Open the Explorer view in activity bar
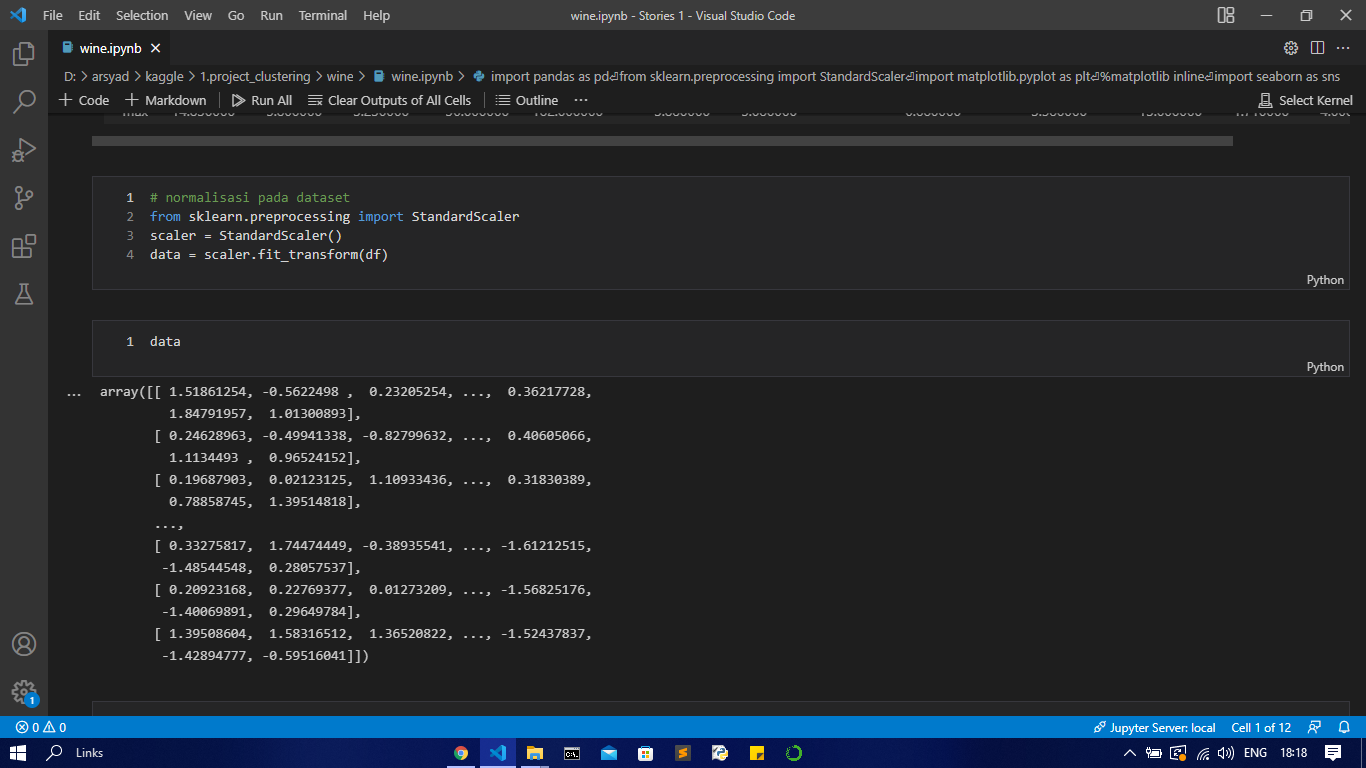 coord(24,54)
